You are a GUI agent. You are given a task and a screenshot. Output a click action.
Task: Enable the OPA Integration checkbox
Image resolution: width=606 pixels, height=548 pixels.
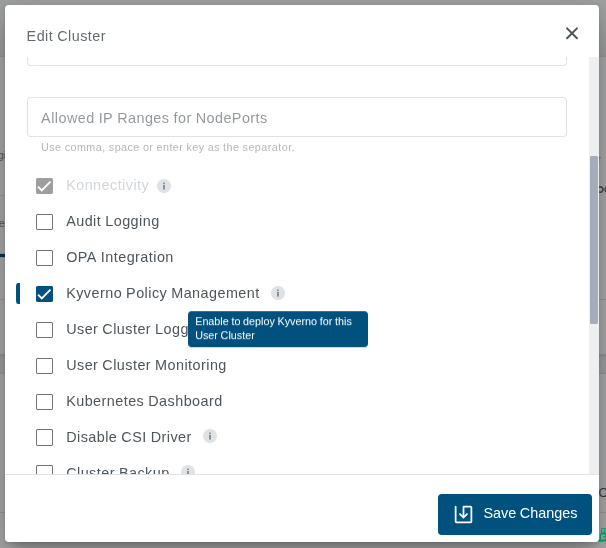(44, 258)
